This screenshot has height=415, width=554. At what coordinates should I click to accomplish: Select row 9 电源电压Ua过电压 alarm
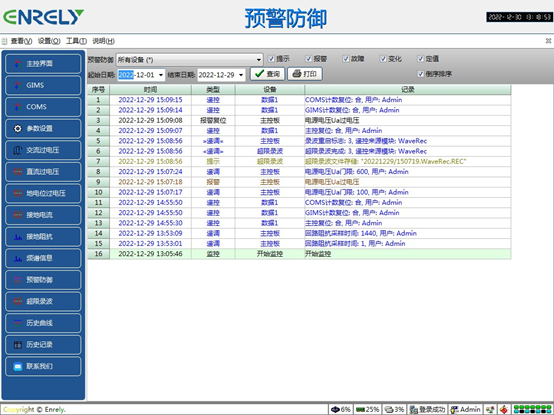299,182
